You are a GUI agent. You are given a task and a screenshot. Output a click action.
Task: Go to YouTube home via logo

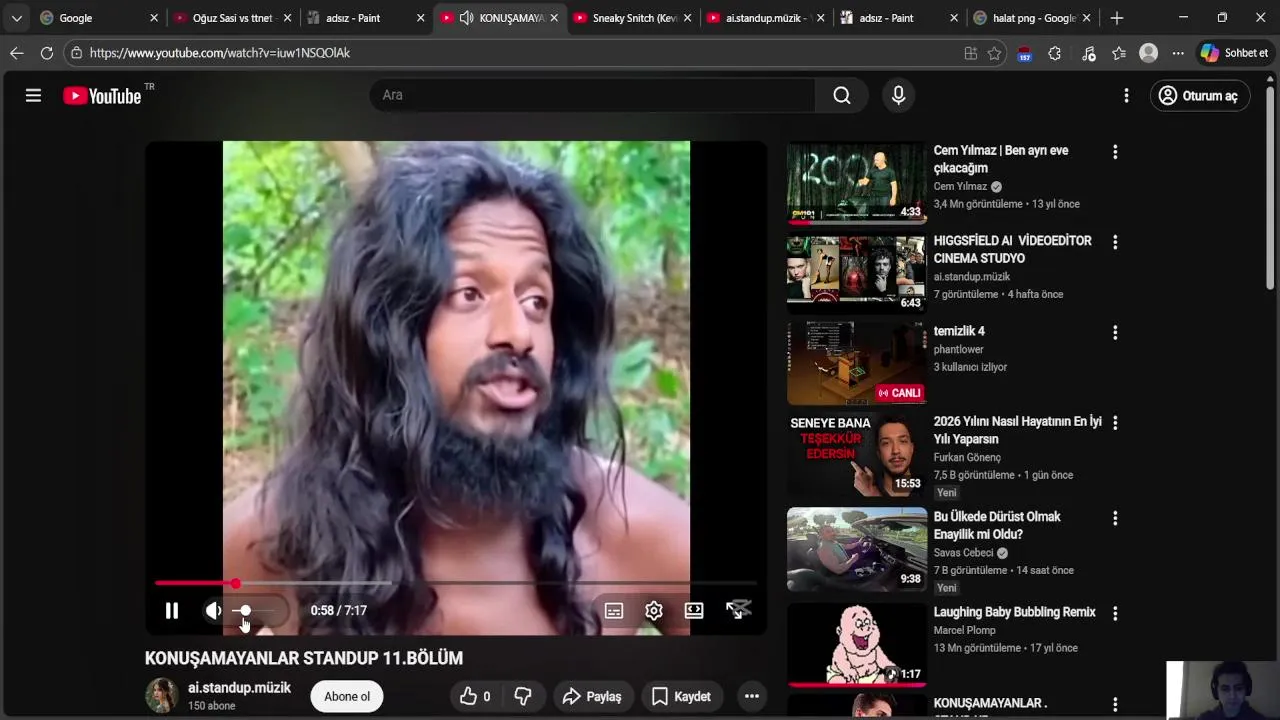pos(102,96)
